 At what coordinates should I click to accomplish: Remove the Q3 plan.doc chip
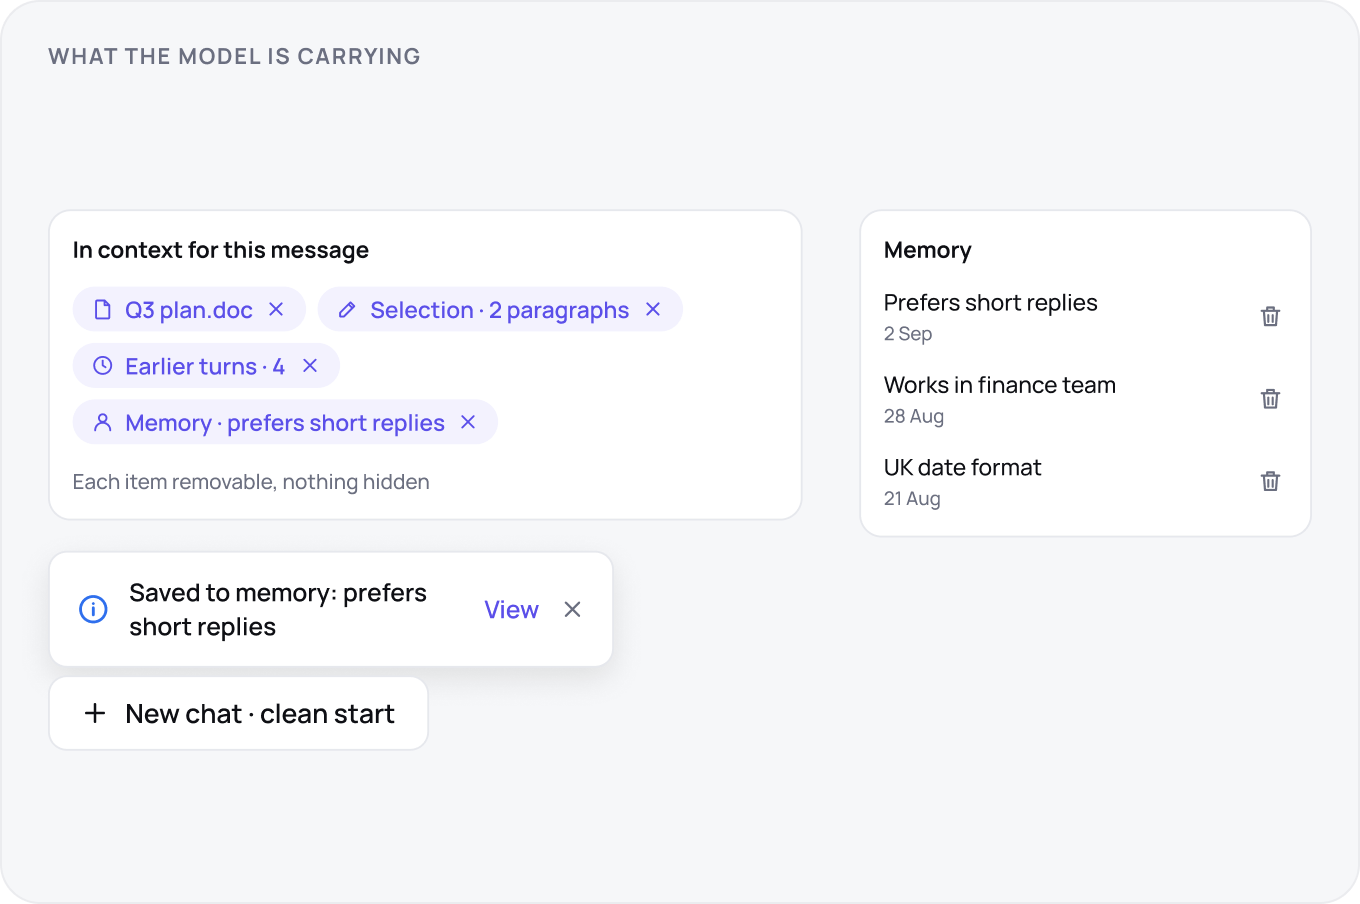(276, 310)
